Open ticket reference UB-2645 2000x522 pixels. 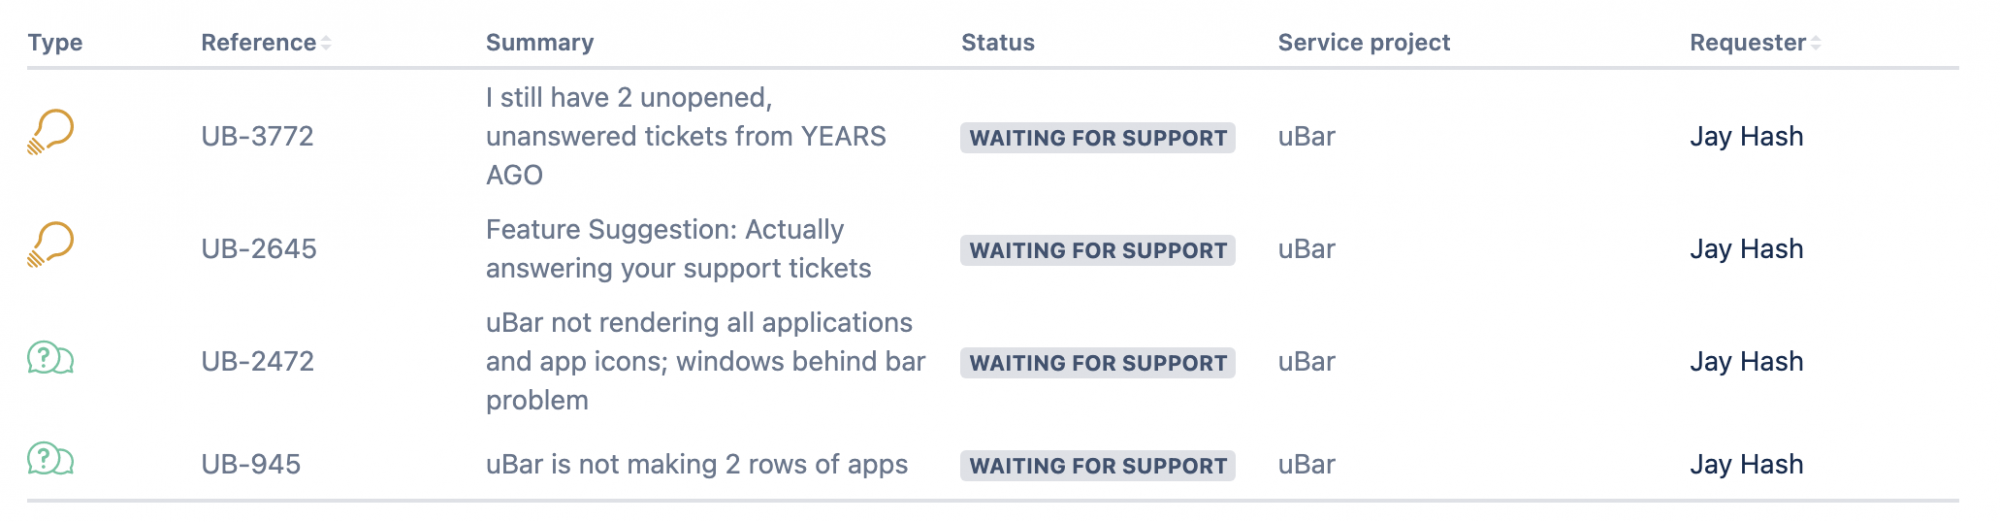259,249
